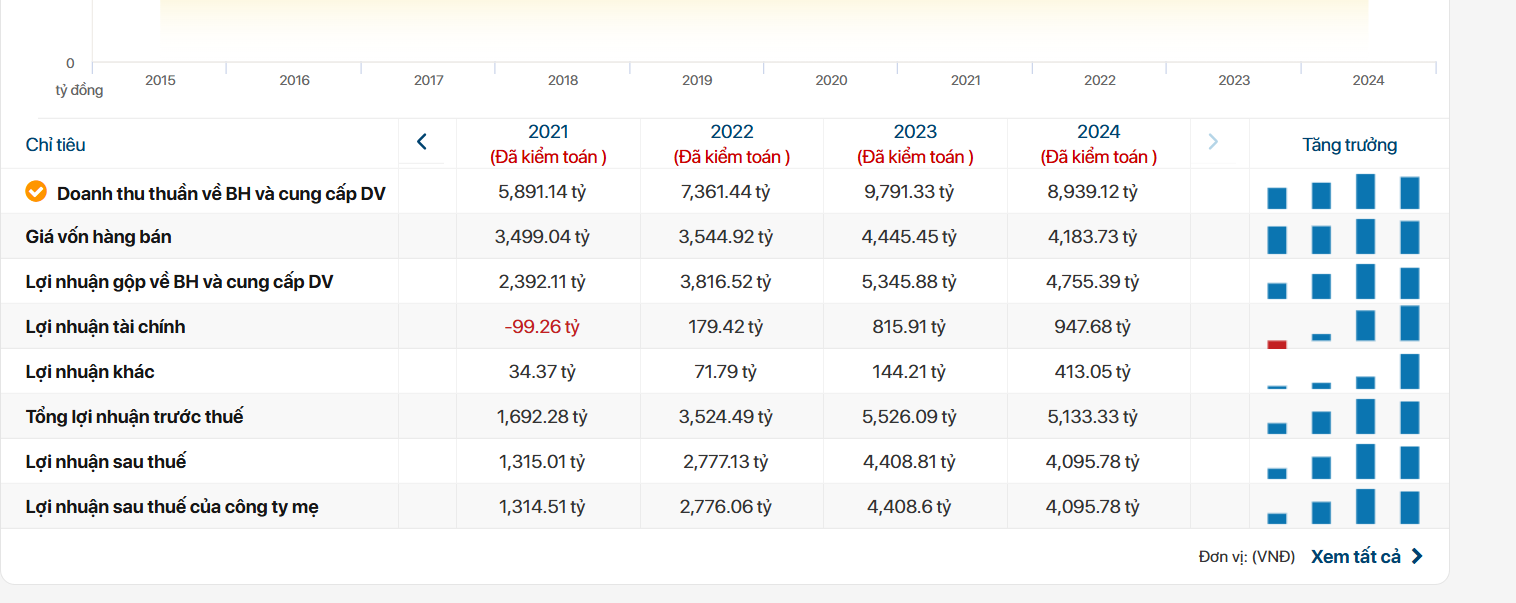This screenshot has height=603, width=1516.
Task: Click the right chevron after the 2024 column
Action: tap(1213, 142)
